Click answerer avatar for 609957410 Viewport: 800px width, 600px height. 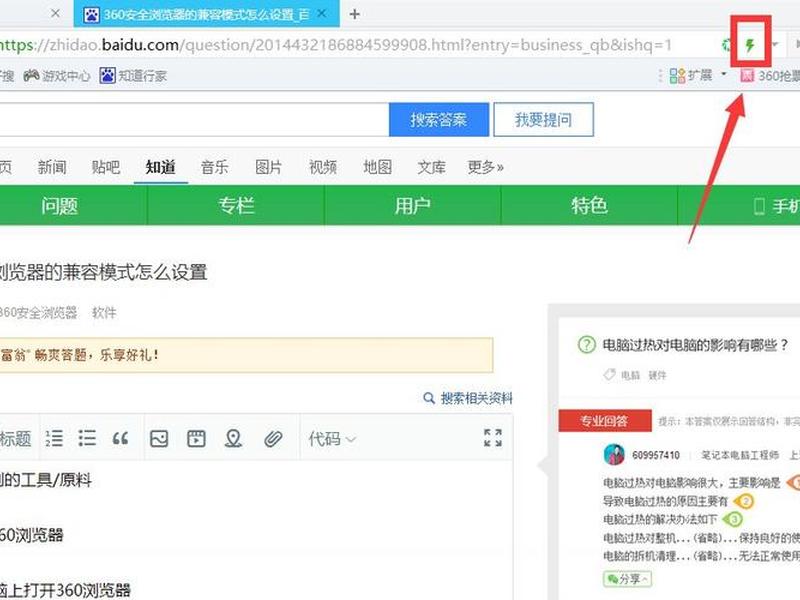tap(614, 454)
